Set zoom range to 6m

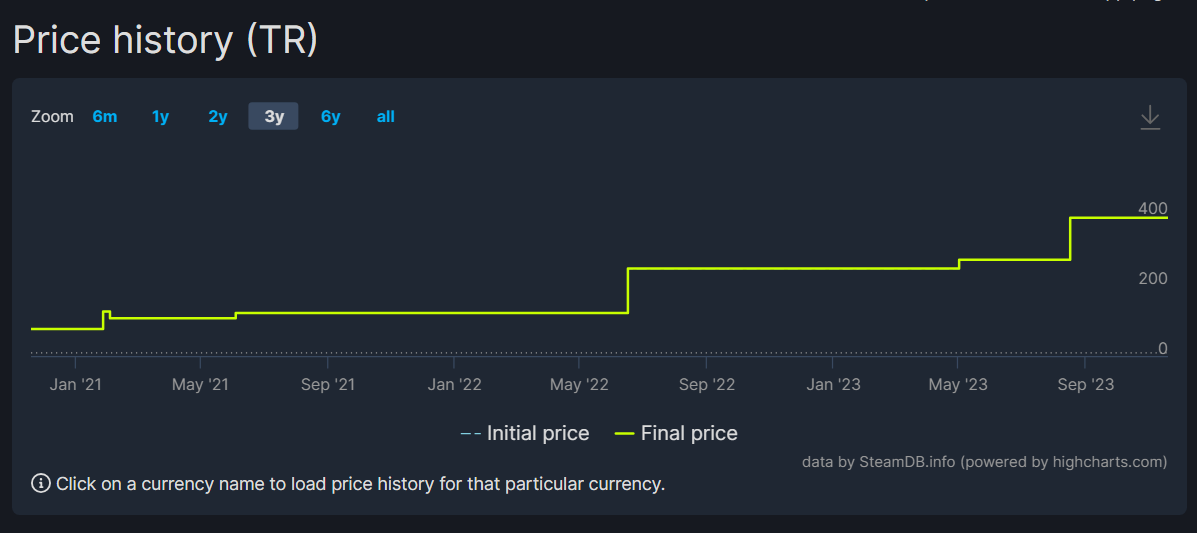pyautogui.click(x=104, y=117)
